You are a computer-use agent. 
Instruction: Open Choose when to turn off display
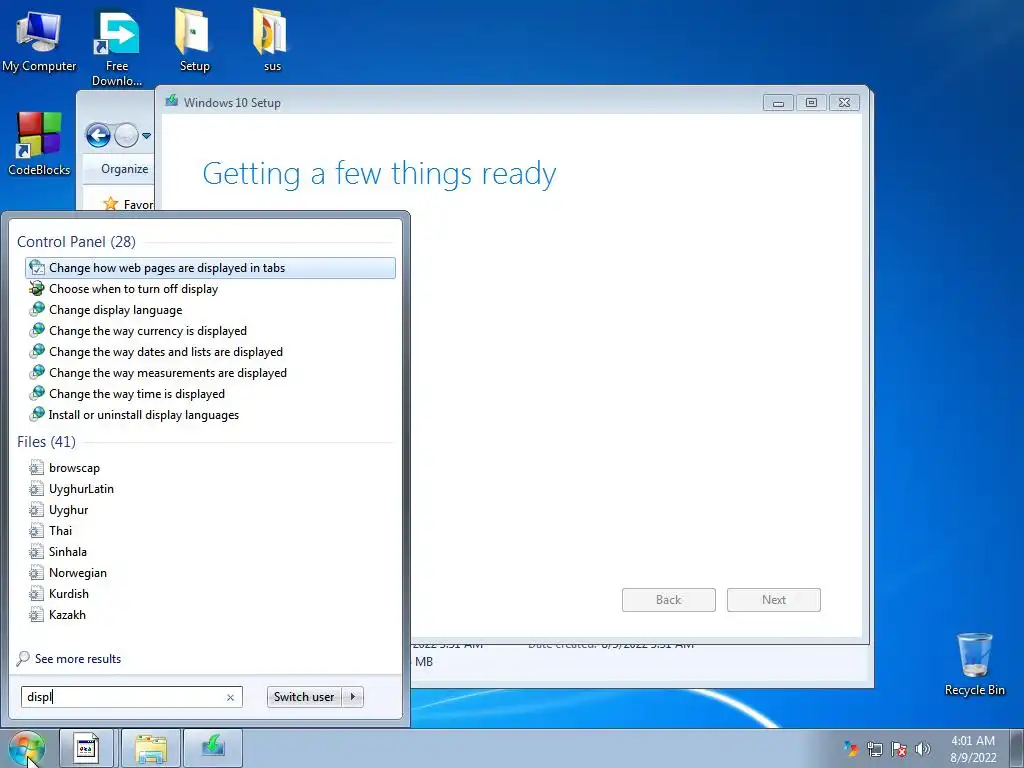(210, 289)
